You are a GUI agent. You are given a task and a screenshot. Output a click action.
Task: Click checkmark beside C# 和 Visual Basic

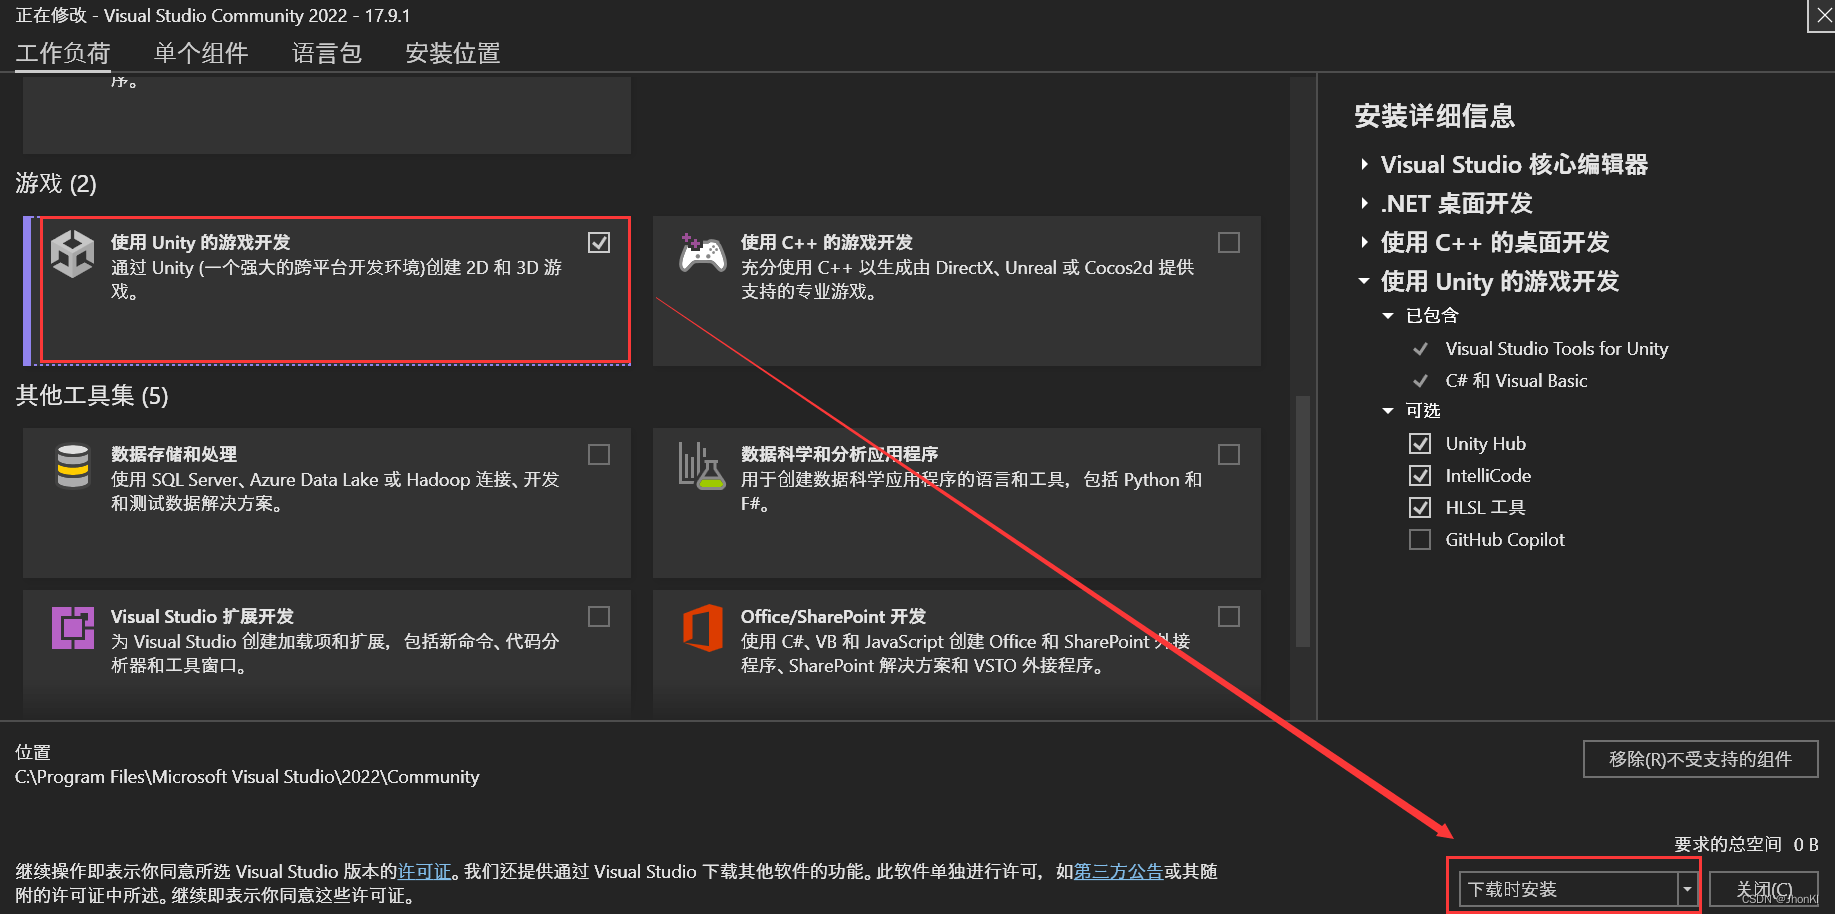(x=1420, y=381)
